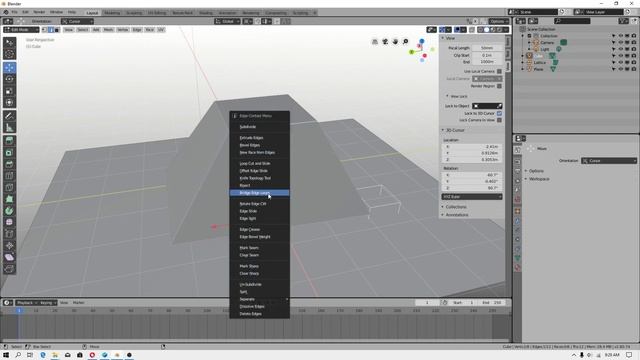Toggle X-ray mode in viewport header
Image resolution: width=640 pixels, height=360 pixels.
472,29
